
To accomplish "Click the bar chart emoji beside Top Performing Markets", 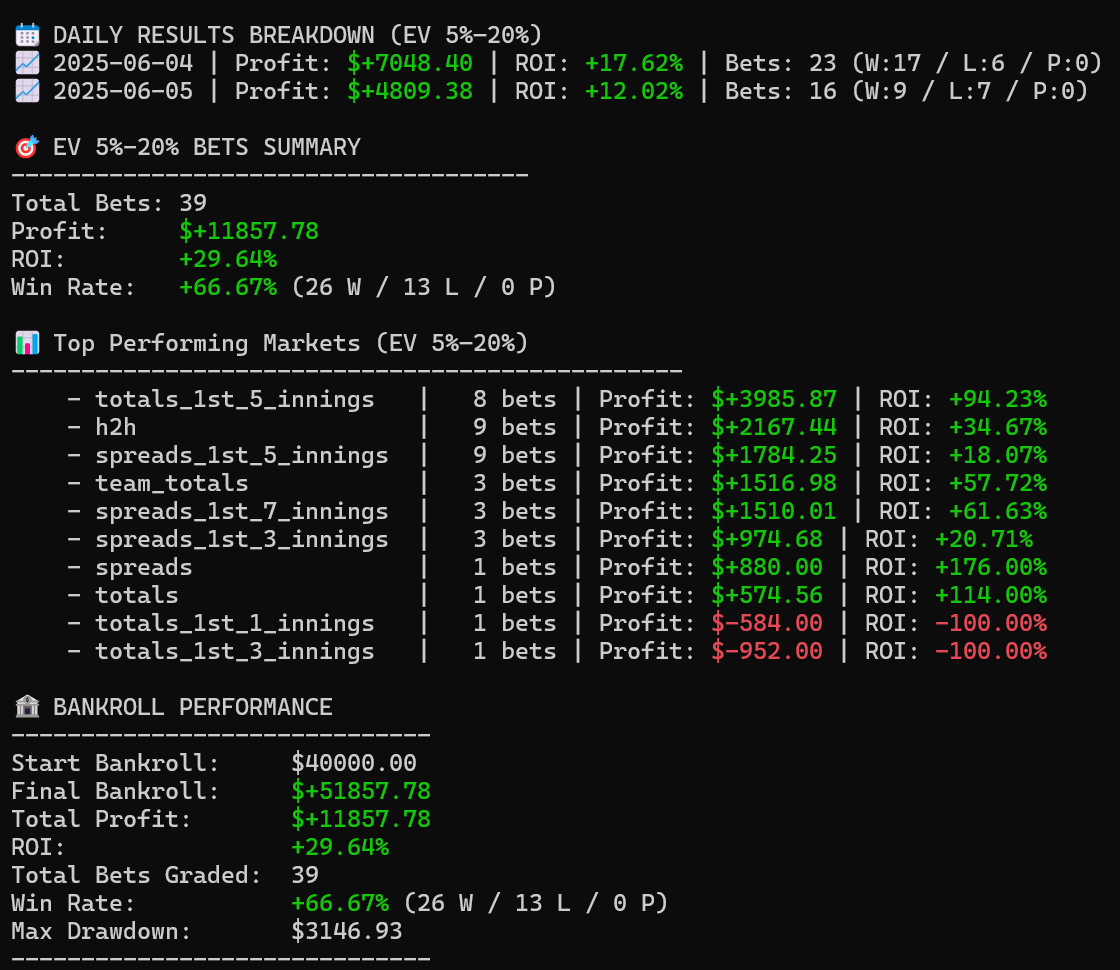I will coord(27,343).
